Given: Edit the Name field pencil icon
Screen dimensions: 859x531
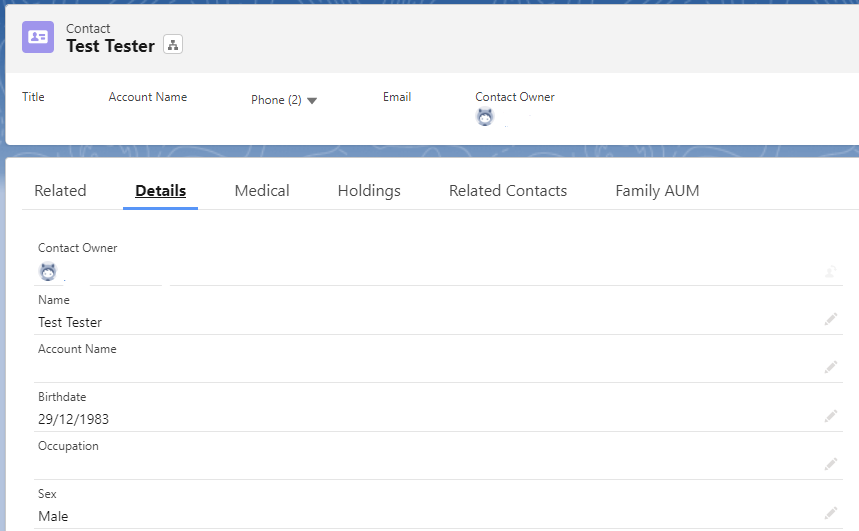Looking at the screenshot, I should click(830, 319).
